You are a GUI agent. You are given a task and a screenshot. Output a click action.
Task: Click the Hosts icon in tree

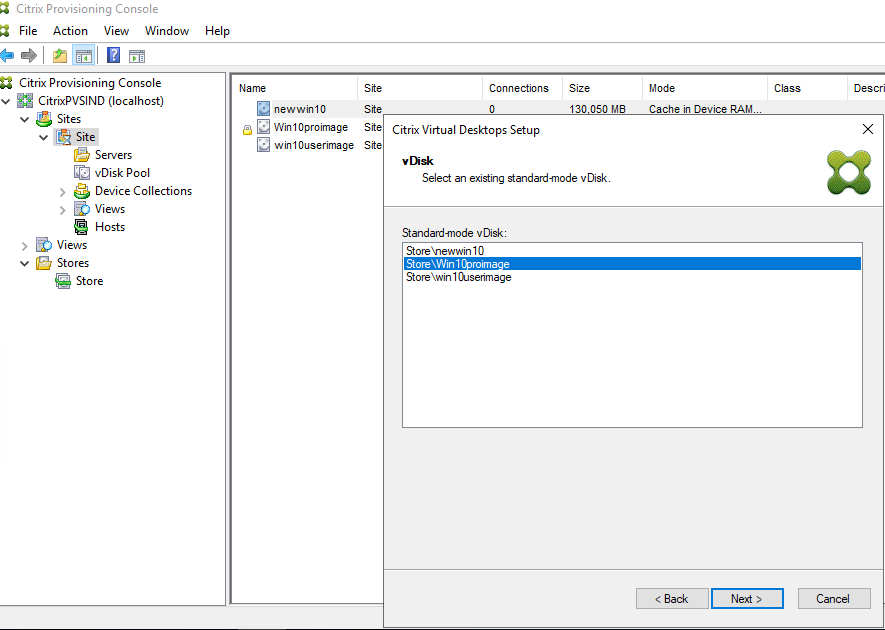point(82,227)
